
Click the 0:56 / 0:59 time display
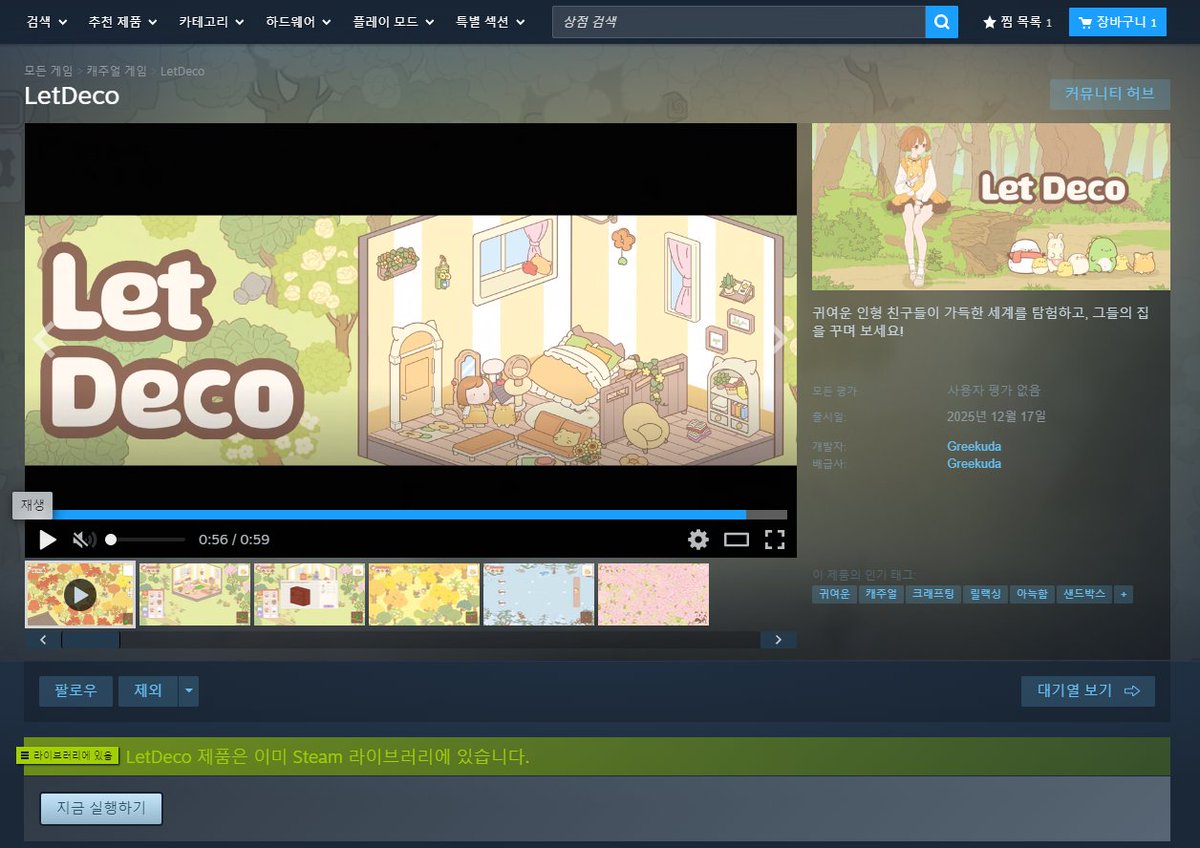pyautogui.click(x=234, y=540)
